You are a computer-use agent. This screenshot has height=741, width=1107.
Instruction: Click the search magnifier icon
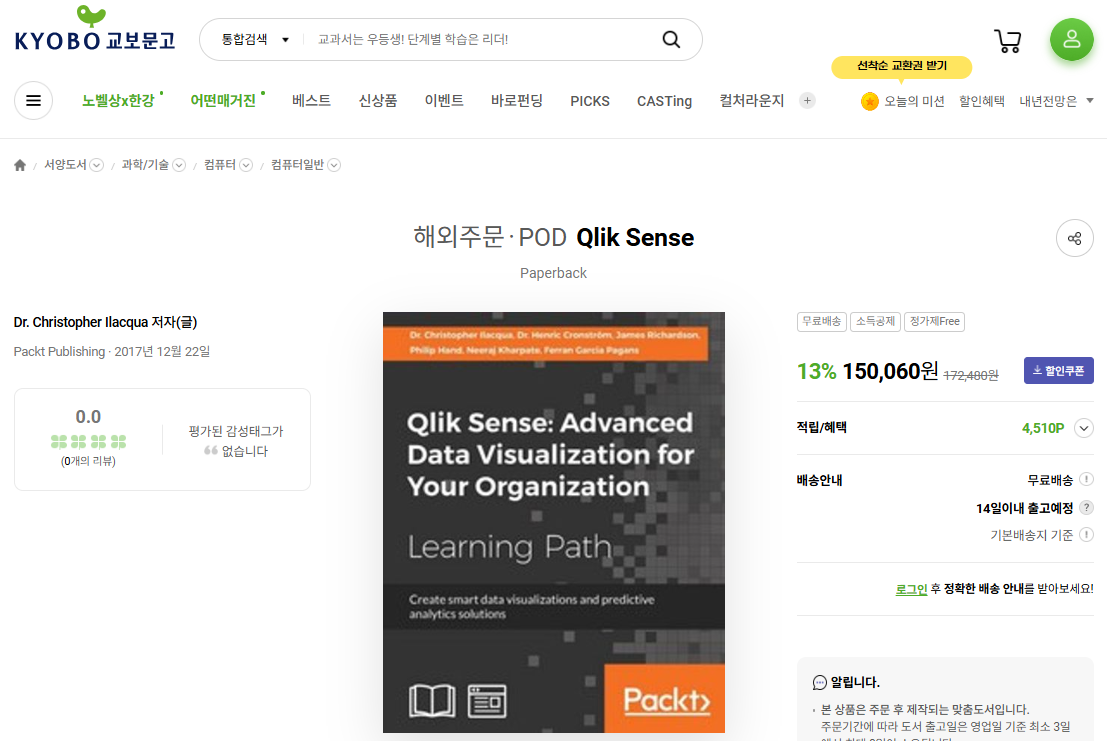coord(671,40)
